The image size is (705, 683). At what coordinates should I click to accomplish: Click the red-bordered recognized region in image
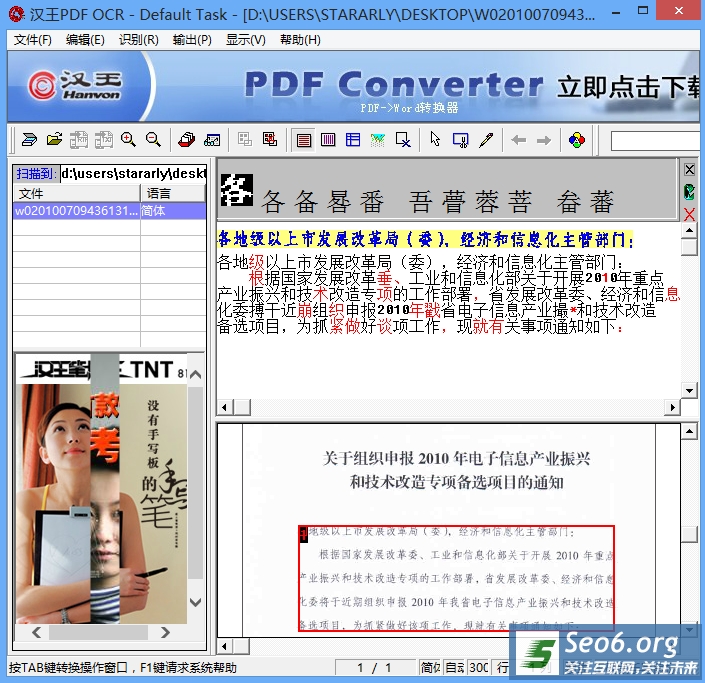456,578
